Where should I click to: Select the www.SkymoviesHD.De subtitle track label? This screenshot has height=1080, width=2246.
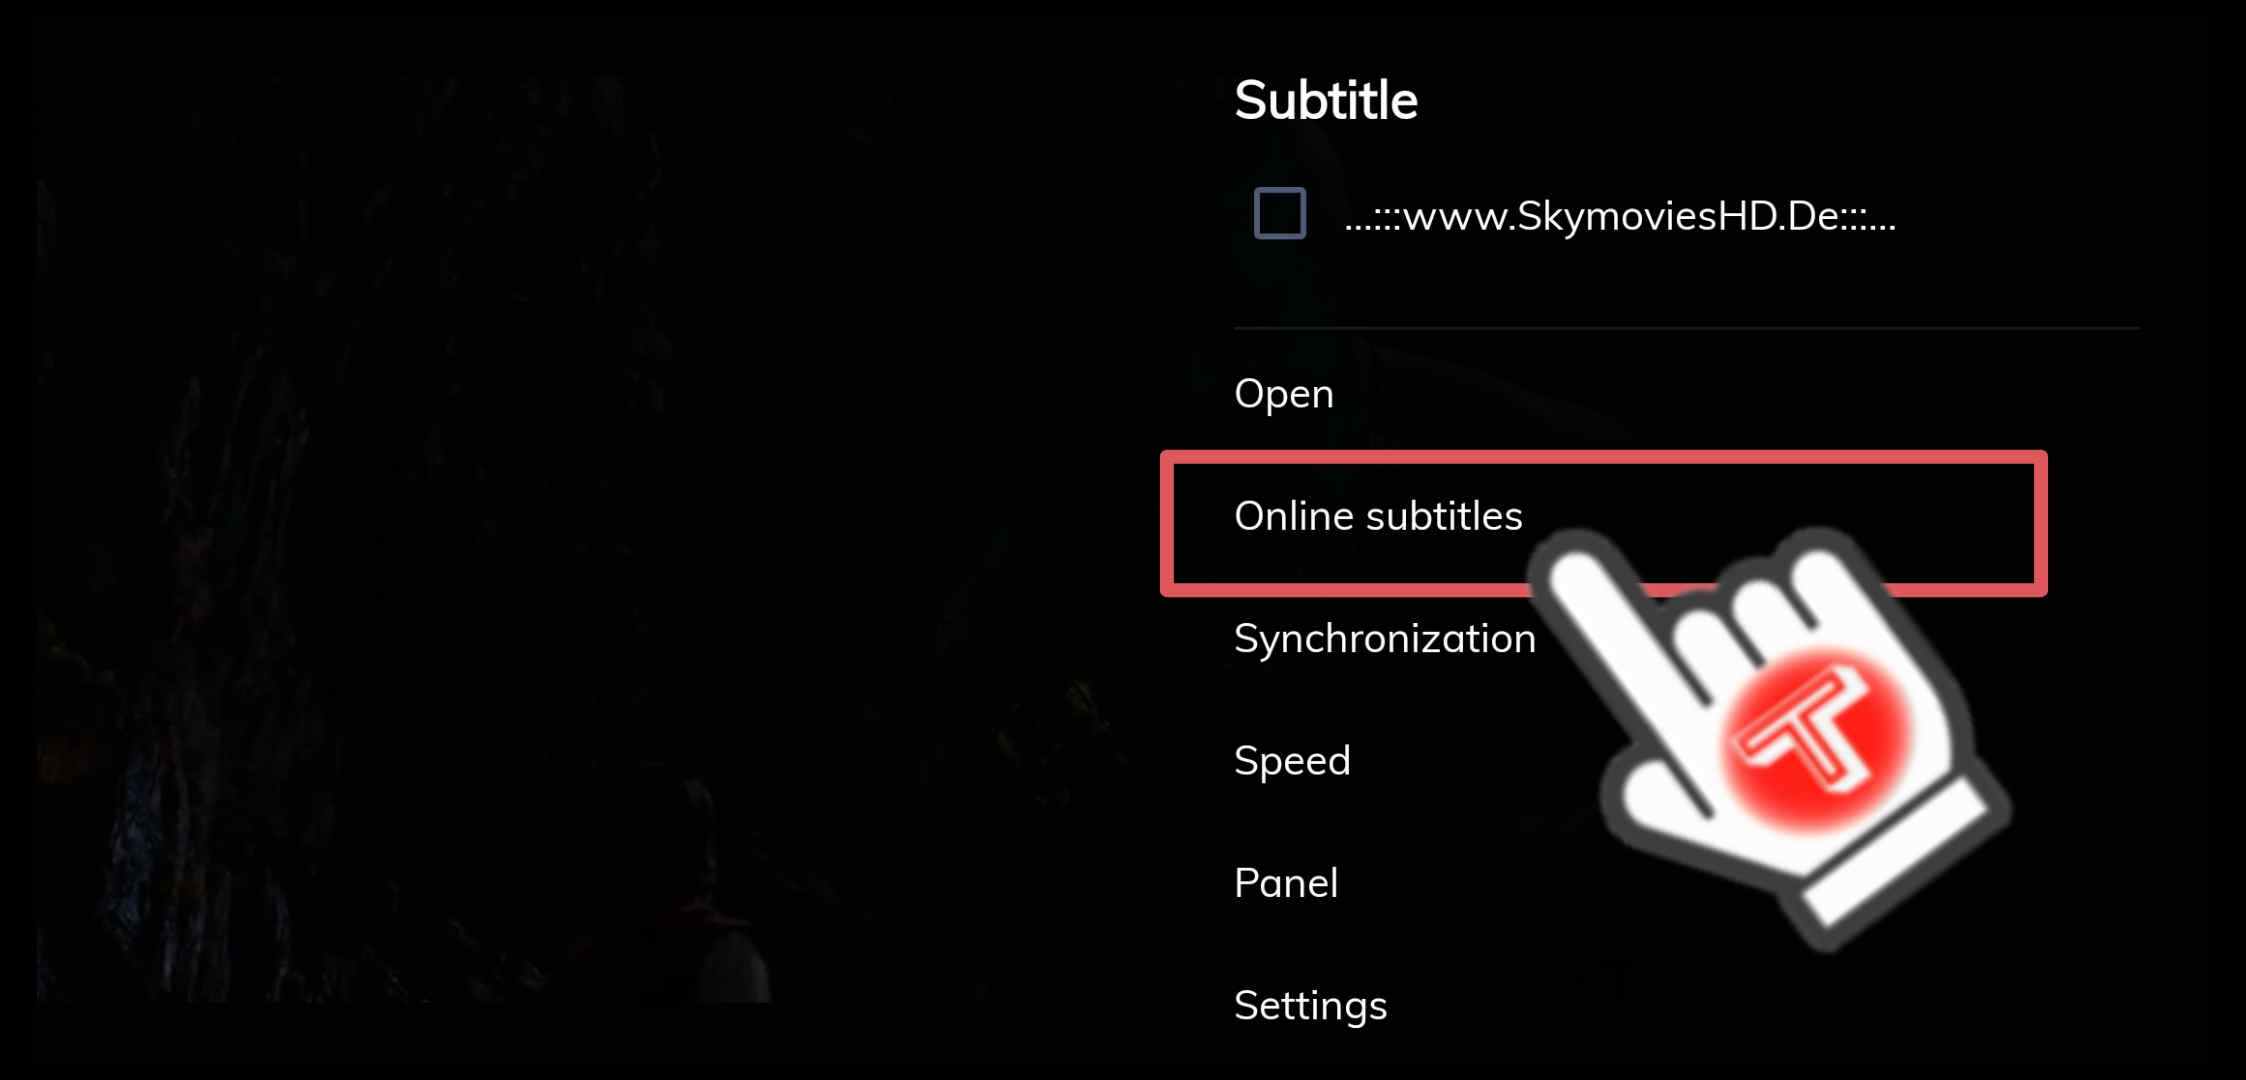[x=1619, y=216]
